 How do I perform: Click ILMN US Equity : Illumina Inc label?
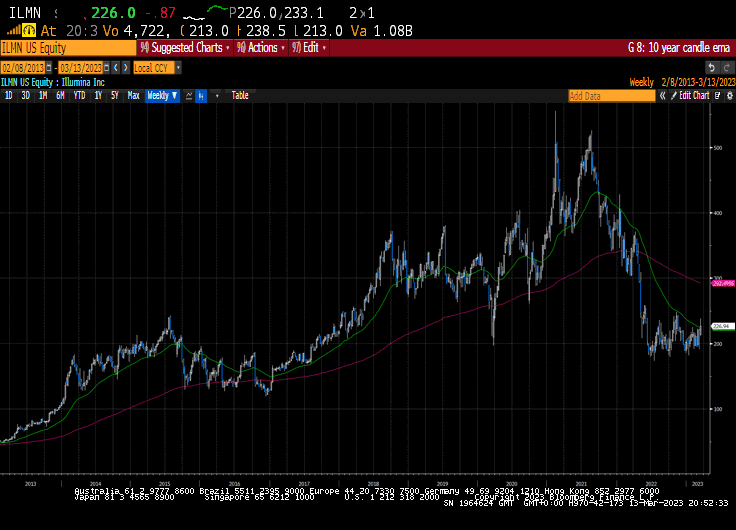coord(53,82)
